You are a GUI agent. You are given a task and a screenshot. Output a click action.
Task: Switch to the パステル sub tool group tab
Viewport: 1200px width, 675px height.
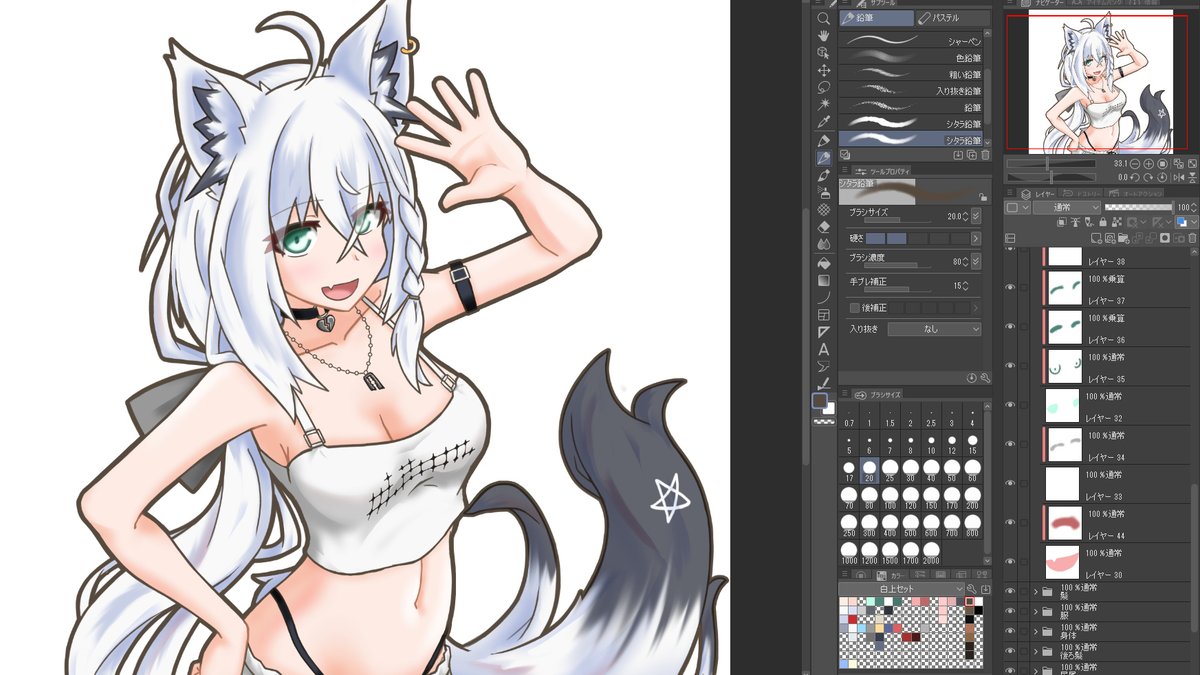pos(953,18)
